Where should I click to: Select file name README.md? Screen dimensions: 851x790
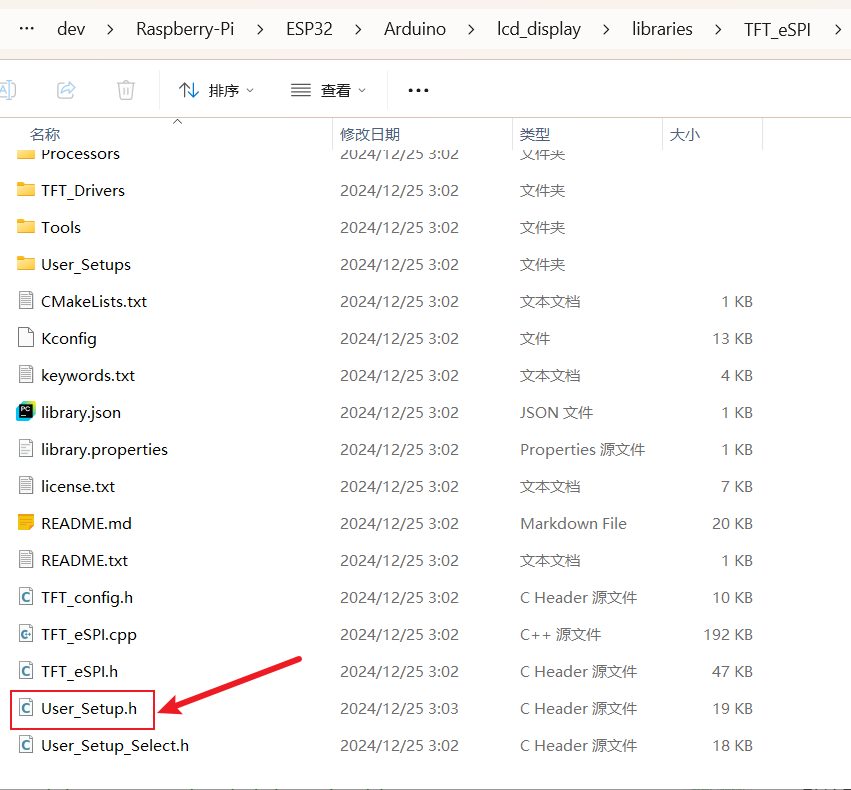pos(86,524)
